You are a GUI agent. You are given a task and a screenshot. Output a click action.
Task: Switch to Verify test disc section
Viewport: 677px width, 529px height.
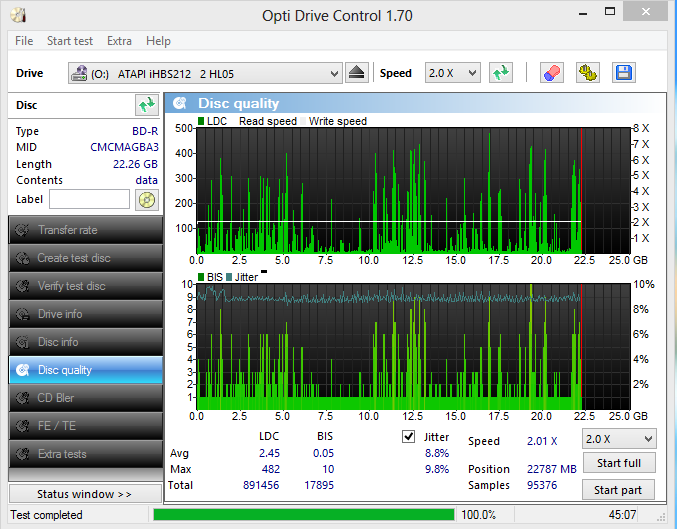(85, 286)
